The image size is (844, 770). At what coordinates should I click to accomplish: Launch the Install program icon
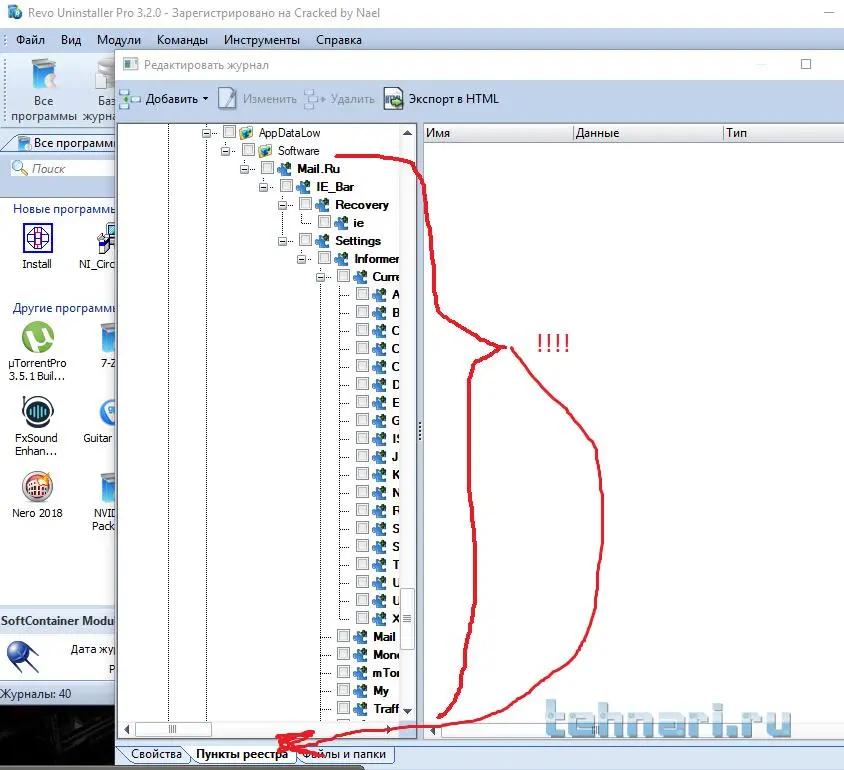[38, 238]
